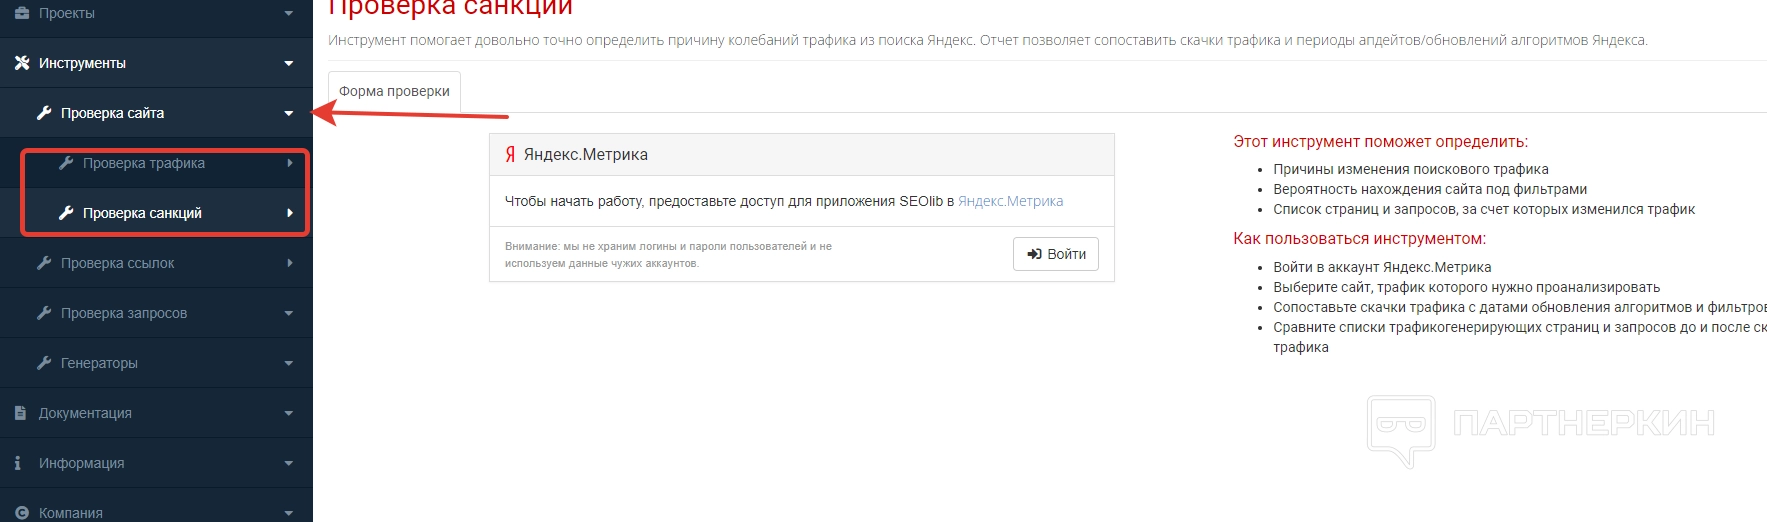Viewport: 1767px width, 522px height.
Task: Click the Яндекс.Метрика panel heading
Action: (x=586, y=154)
